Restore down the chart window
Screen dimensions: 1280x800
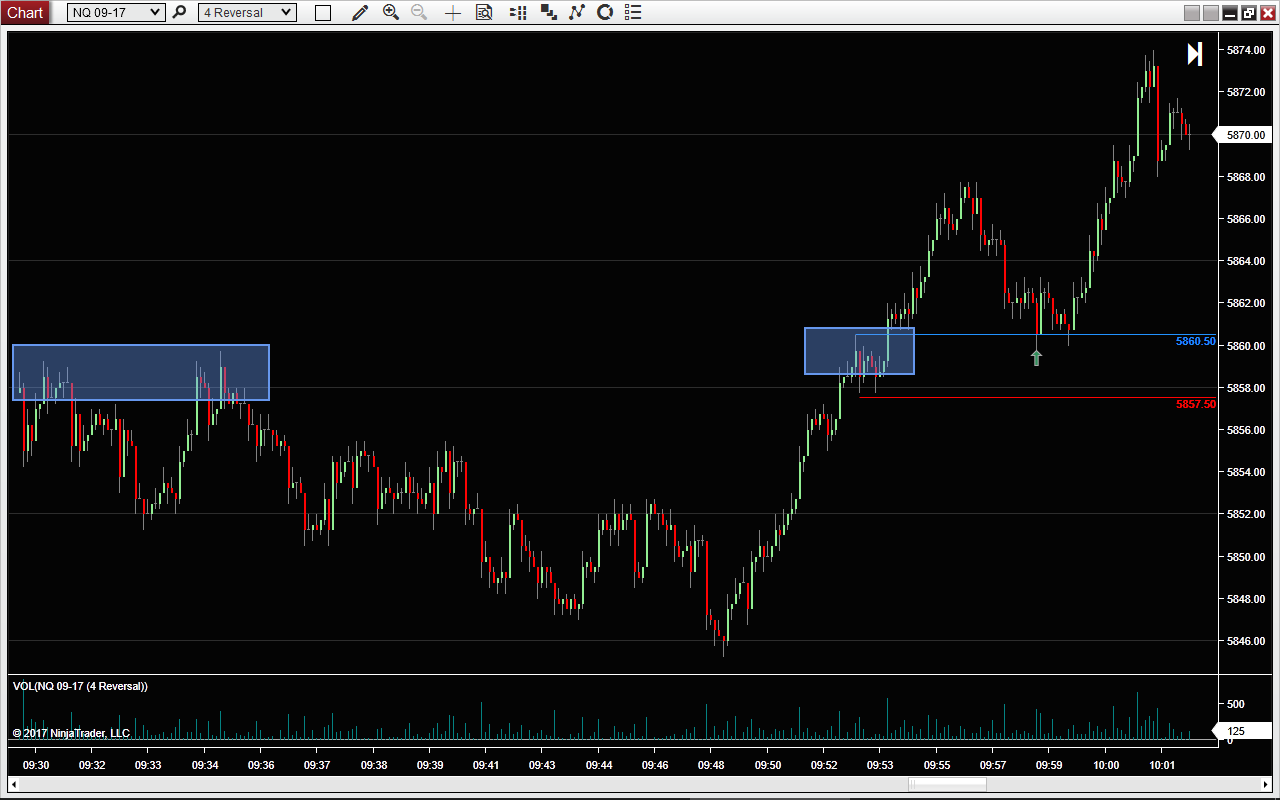click(1249, 13)
